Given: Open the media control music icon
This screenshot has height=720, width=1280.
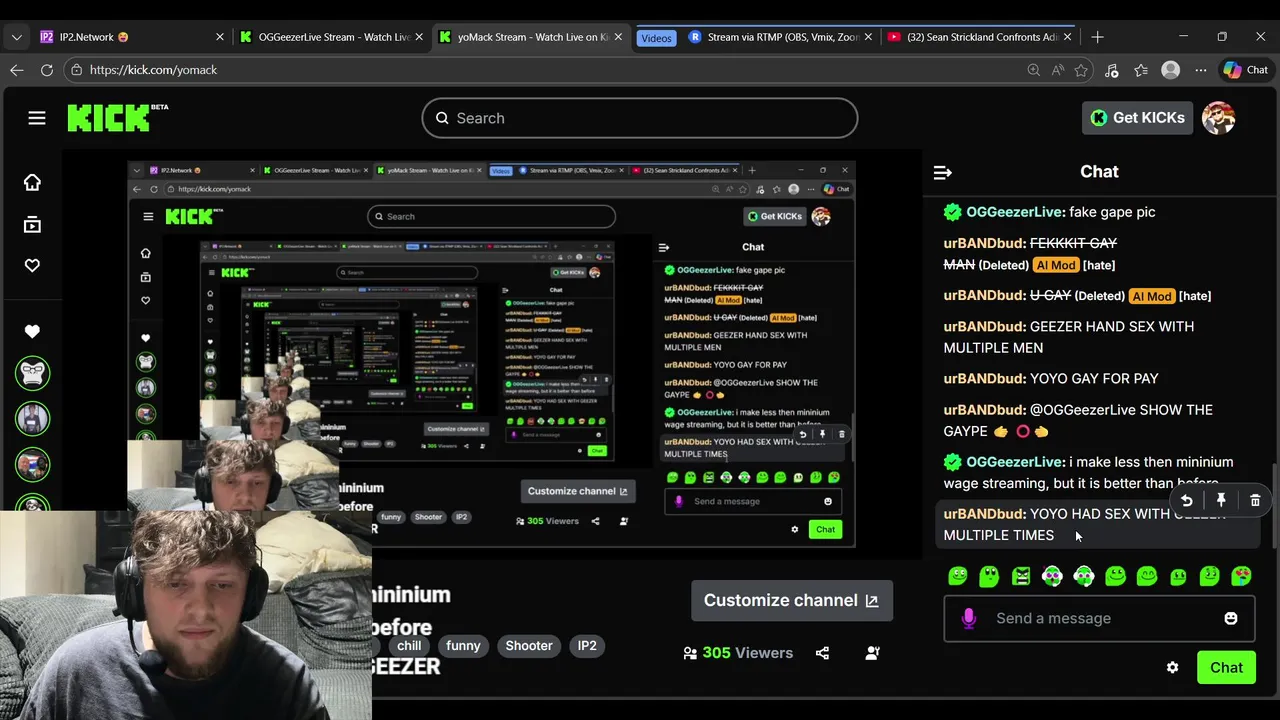Looking at the screenshot, I should pos(1111,70).
